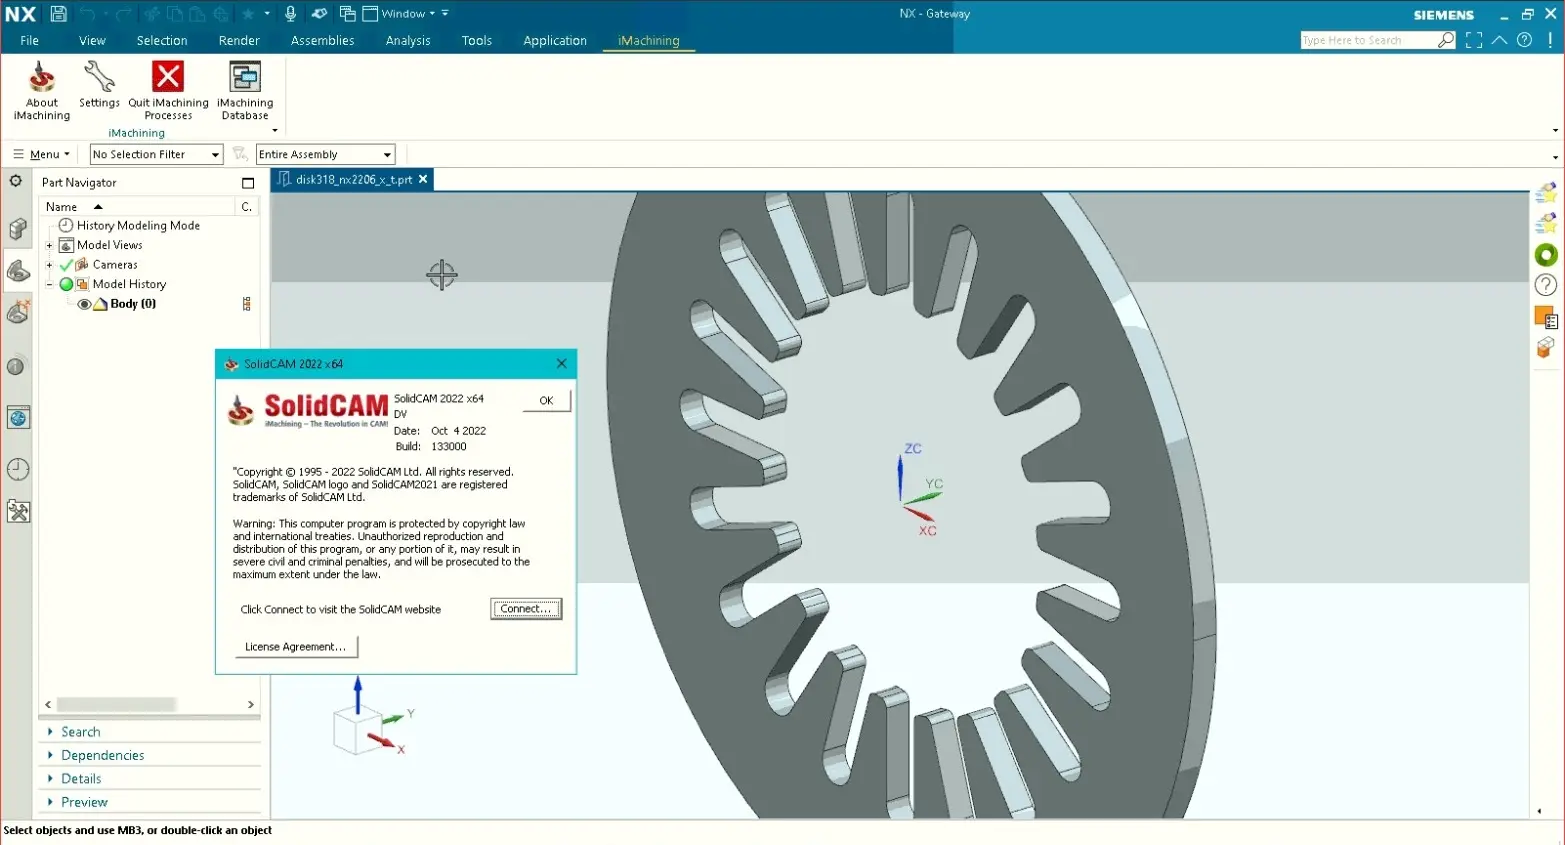
Task: Open the crossed tools sidebar tab
Action: (18, 512)
